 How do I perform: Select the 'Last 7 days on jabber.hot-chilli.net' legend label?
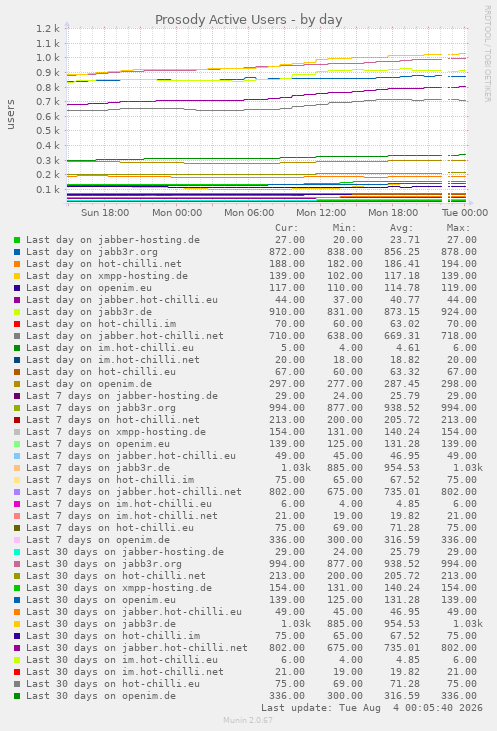[x=134, y=492]
